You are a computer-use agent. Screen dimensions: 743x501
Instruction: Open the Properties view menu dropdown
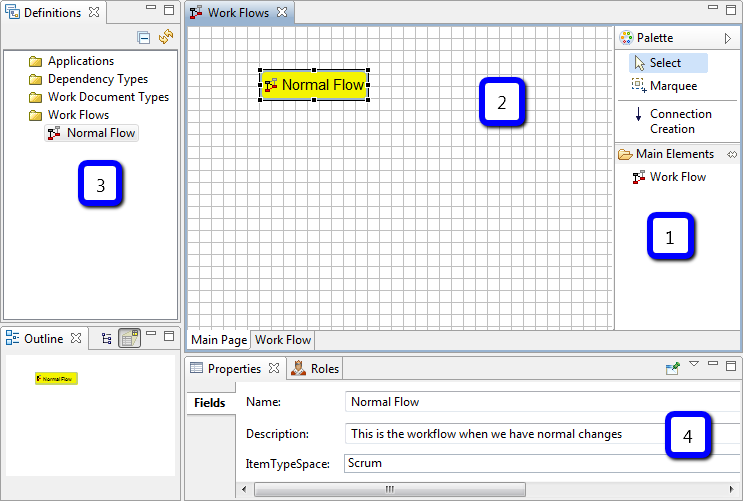click(x=694, y=366)
